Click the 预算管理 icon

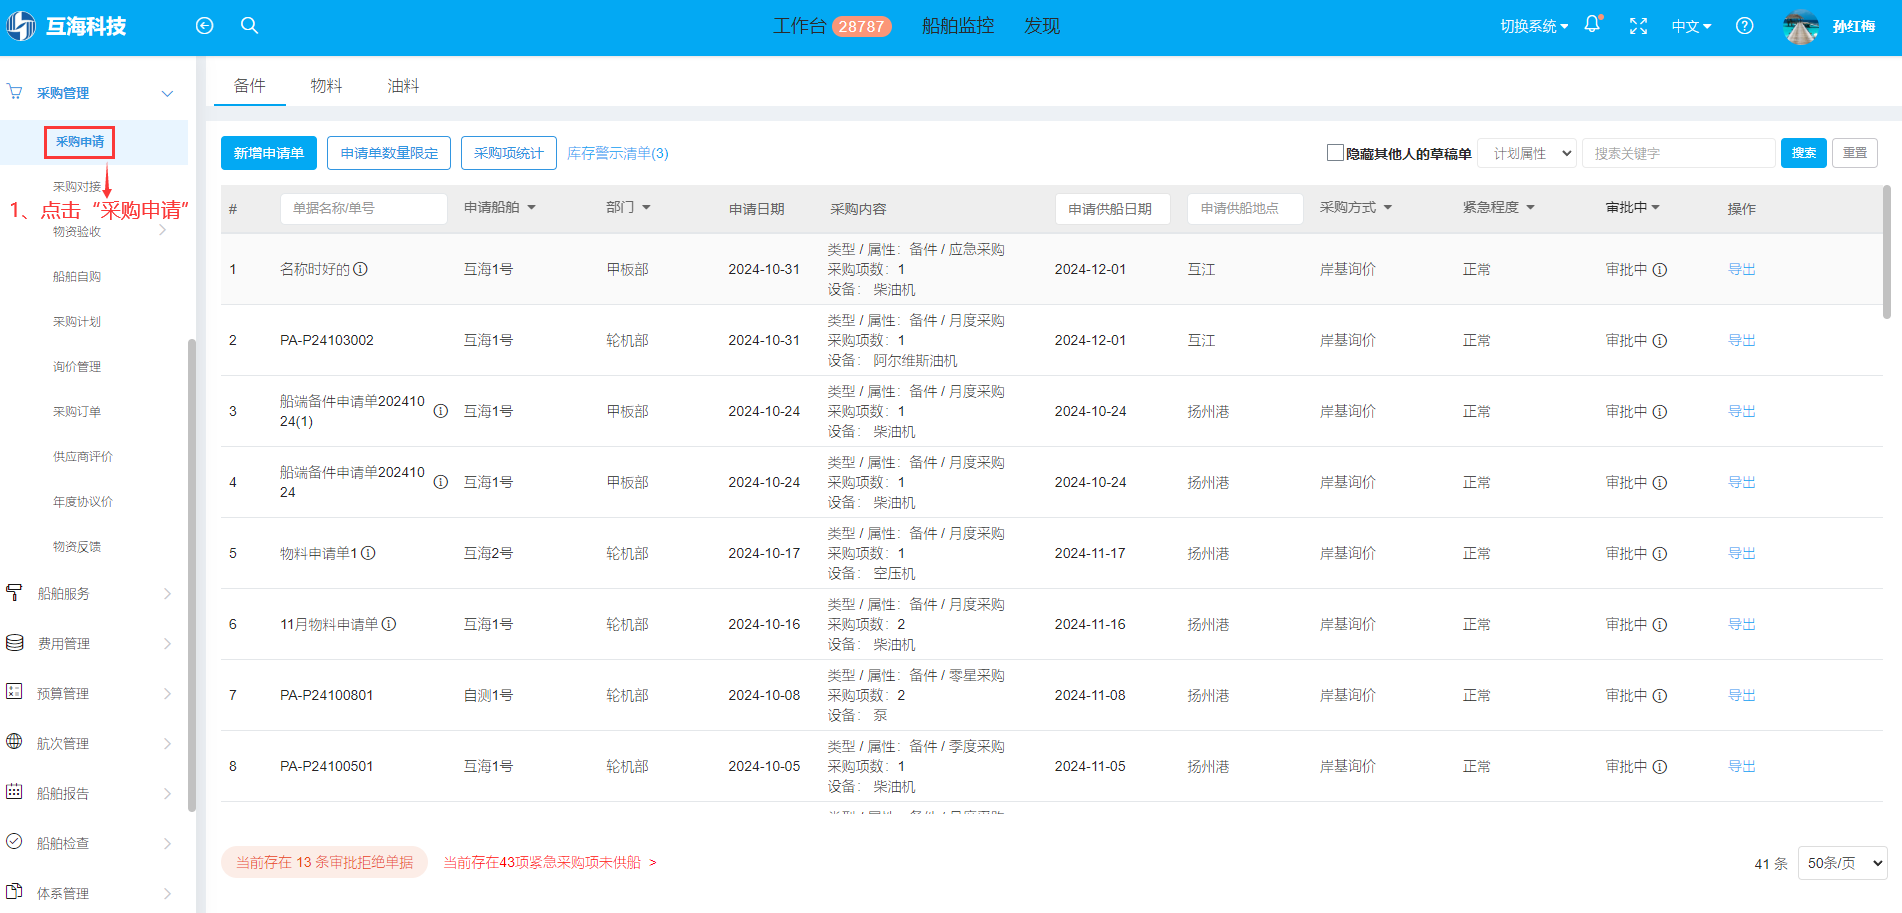click(14, 692)
